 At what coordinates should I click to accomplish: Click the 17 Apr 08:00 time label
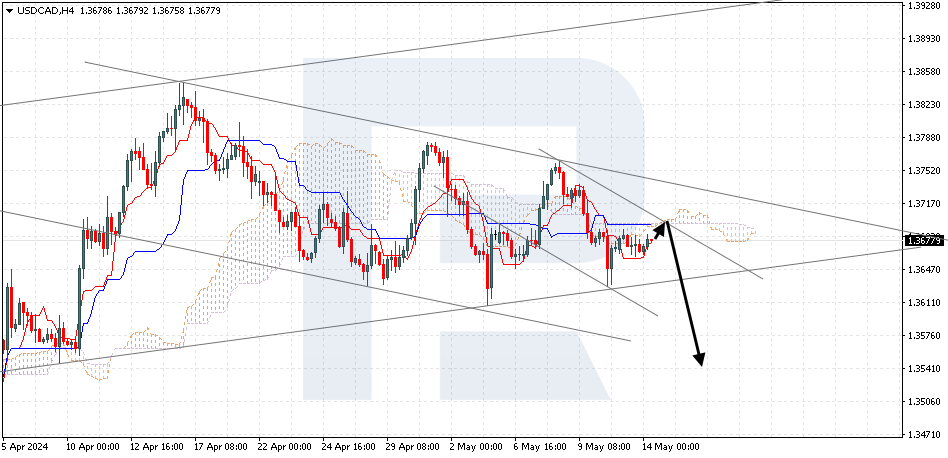(221, 448)
